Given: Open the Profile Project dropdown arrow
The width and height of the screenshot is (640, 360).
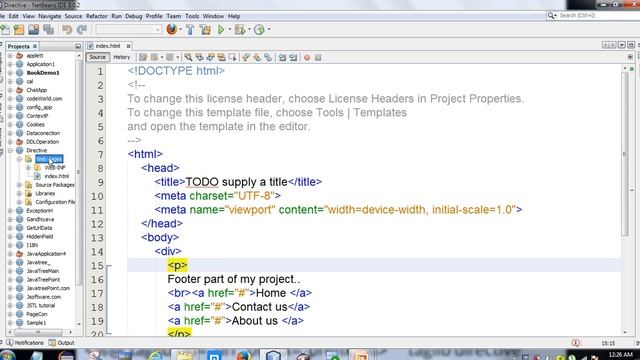Looking at the screenshot, I should (269, 29).
